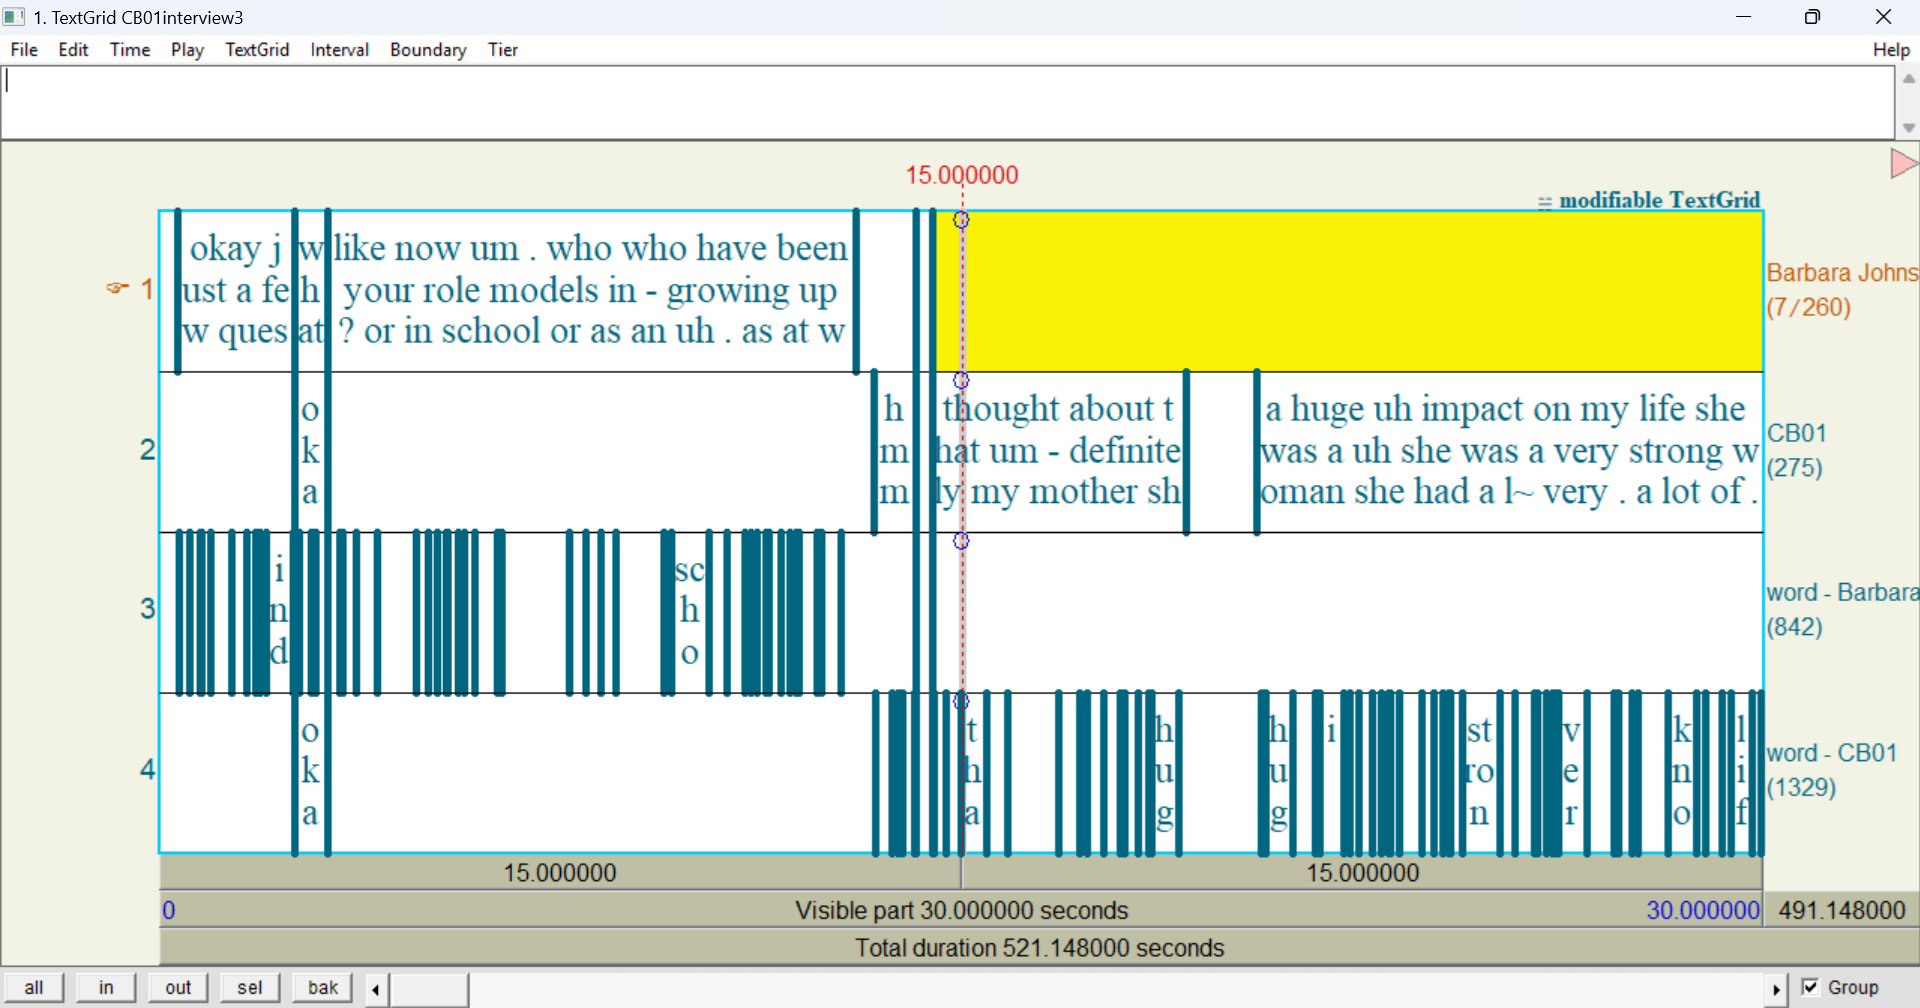Click the 'all' zoom button

coord(34,988)
